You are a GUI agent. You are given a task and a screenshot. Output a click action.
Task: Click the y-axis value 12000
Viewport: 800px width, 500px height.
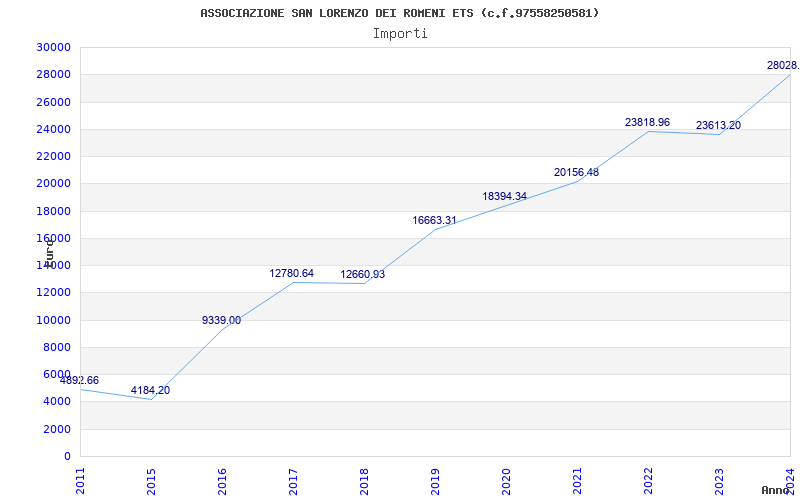pyautogui.click(x=53, y=293)
